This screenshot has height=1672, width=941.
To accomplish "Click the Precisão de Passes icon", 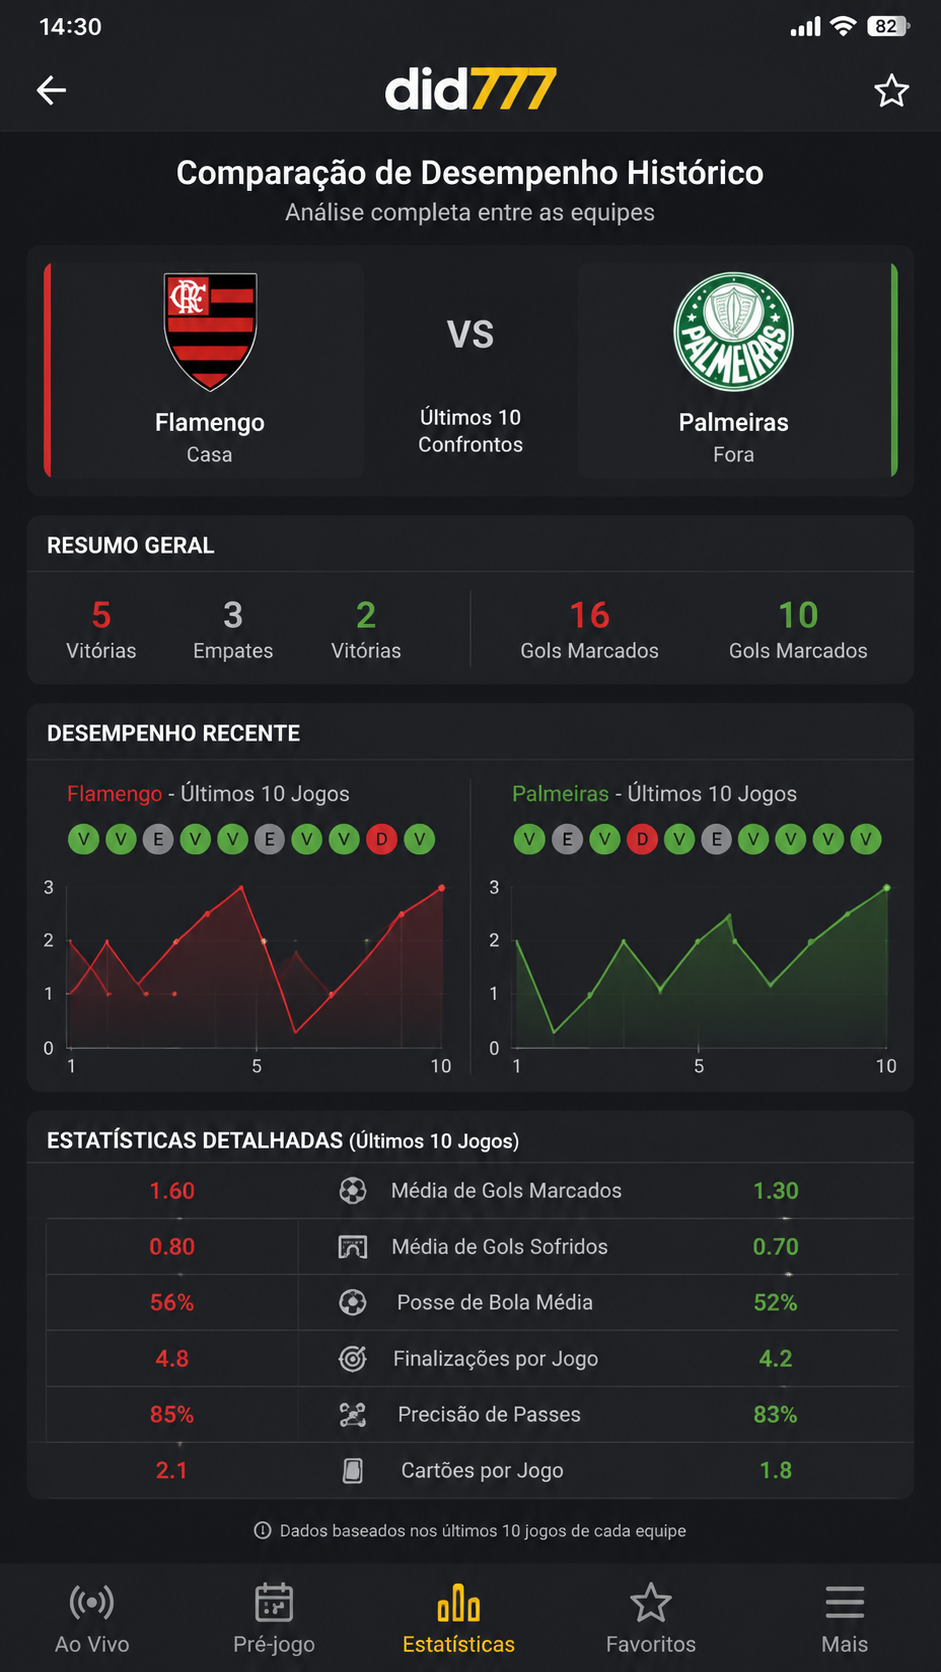I will coord(353,1415).
